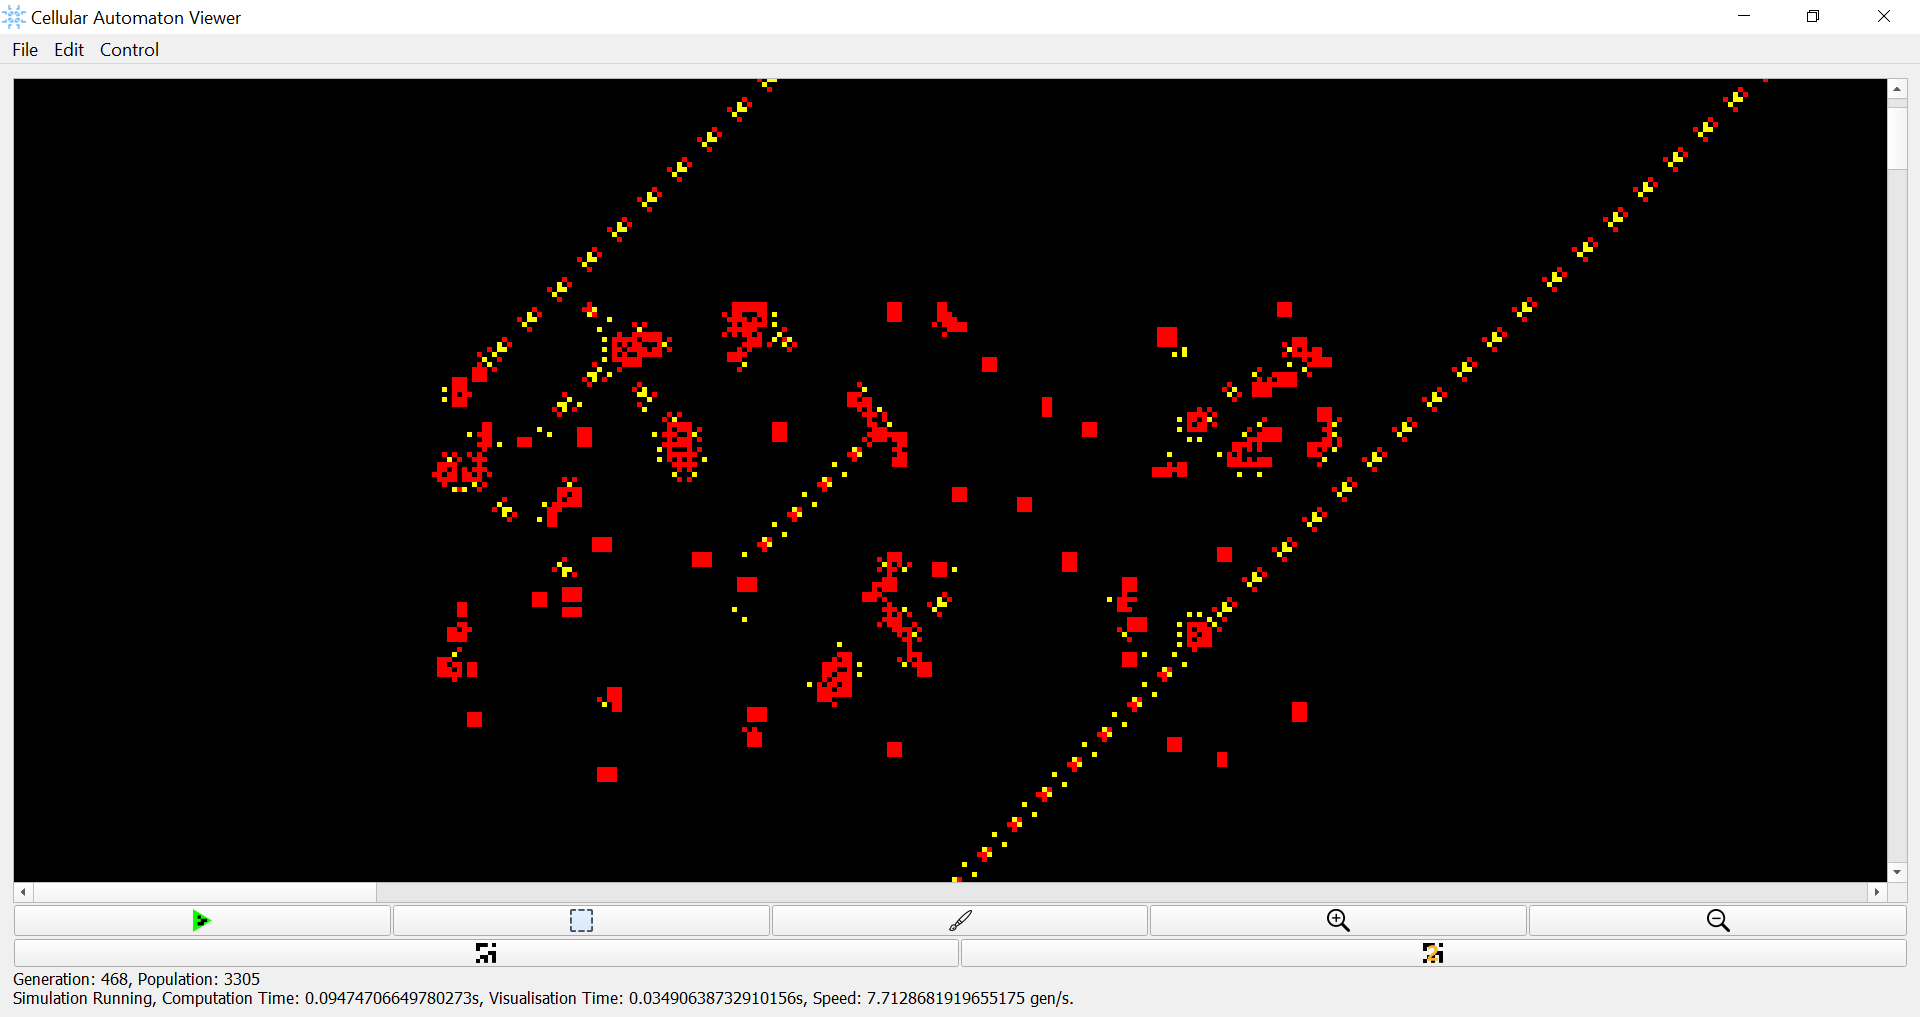This screenshot has height=1017, width=1920.
Task: Click the horizontal scrollbar thumb
Action: pyautogui.click(x=205, y=891)
